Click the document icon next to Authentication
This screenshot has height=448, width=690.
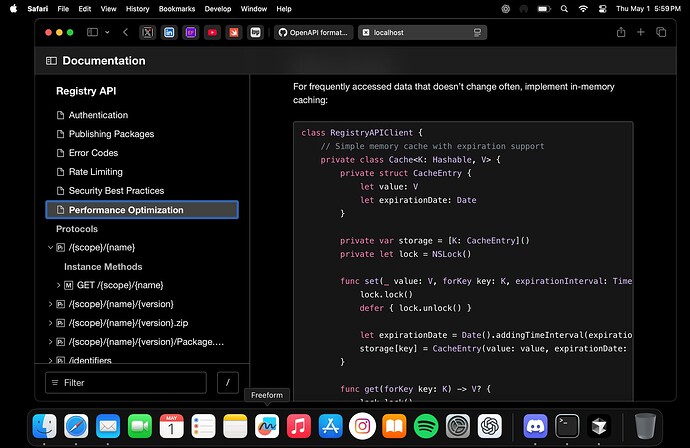click(x=61, y=115)
